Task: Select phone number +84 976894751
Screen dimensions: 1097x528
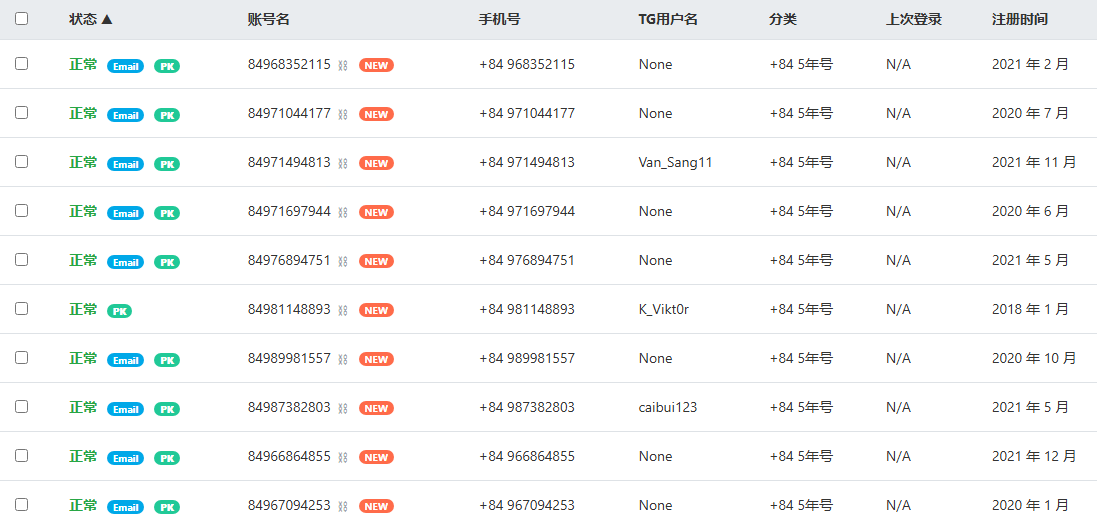Action: click(527, 260)
